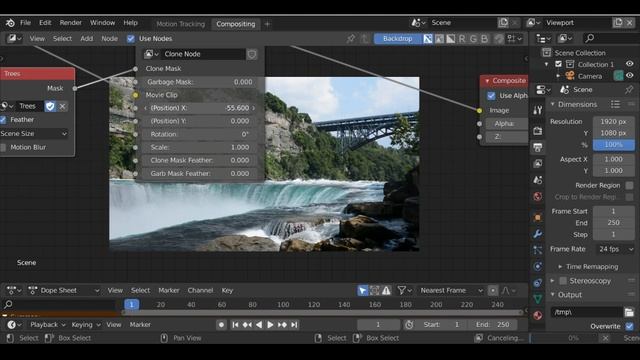Open the Modifiers wrench tab icon

(x=538, y=234)
